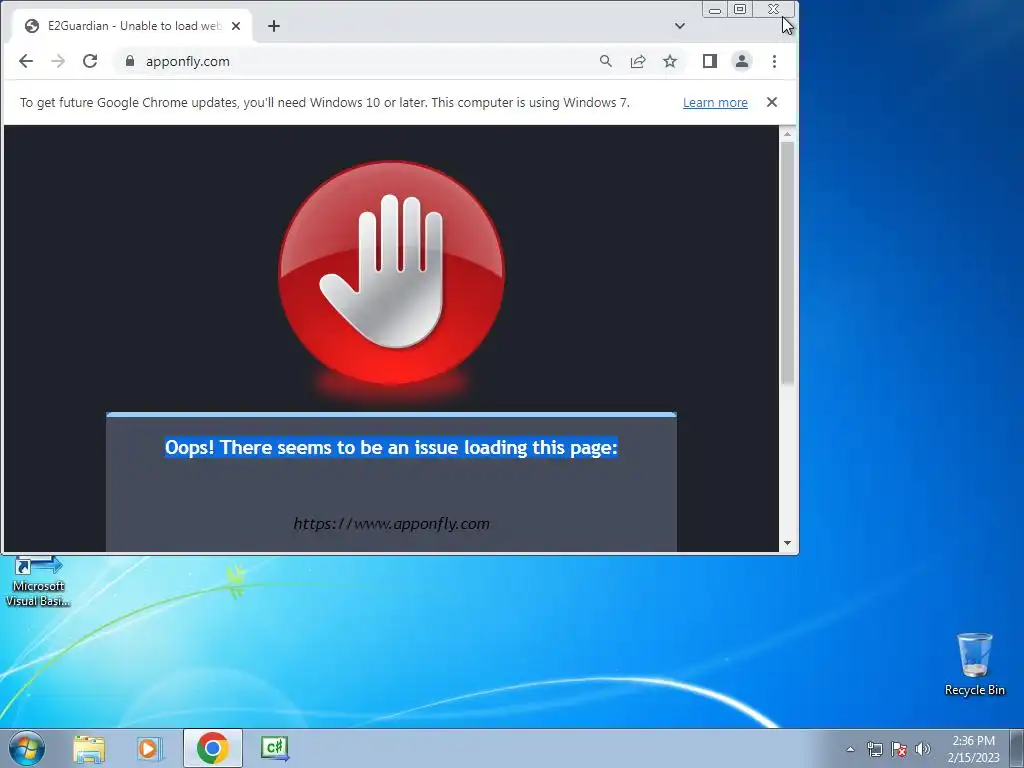Click the Oops issue loading page heading
Screen dimensions: 1024x768
(391, 447)
